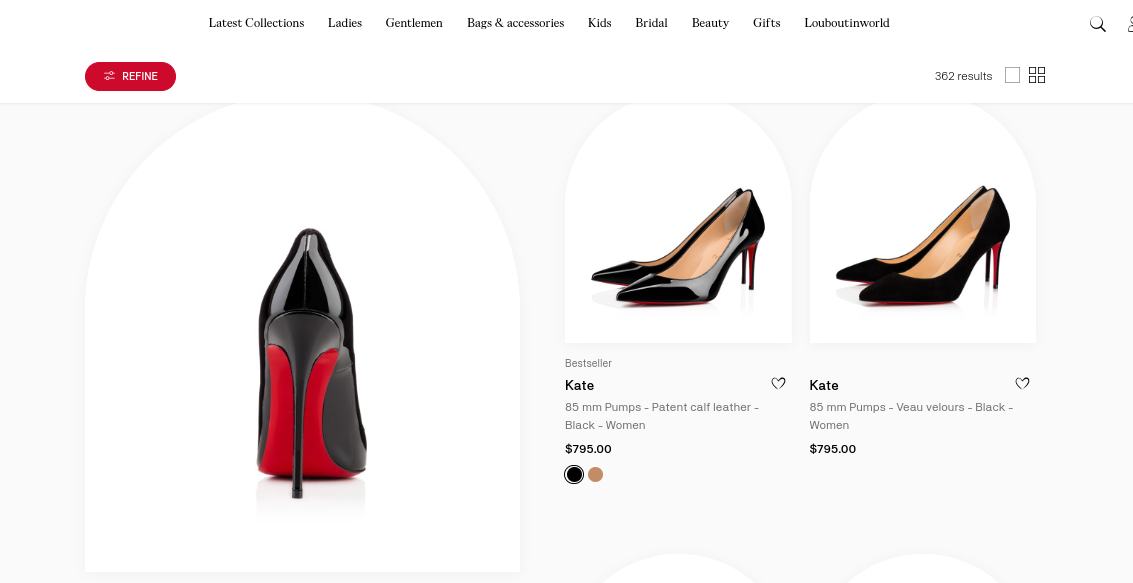Open the search magnifier icon
This screenshot has width=1133, height=583.
[x=1098, y=24]
